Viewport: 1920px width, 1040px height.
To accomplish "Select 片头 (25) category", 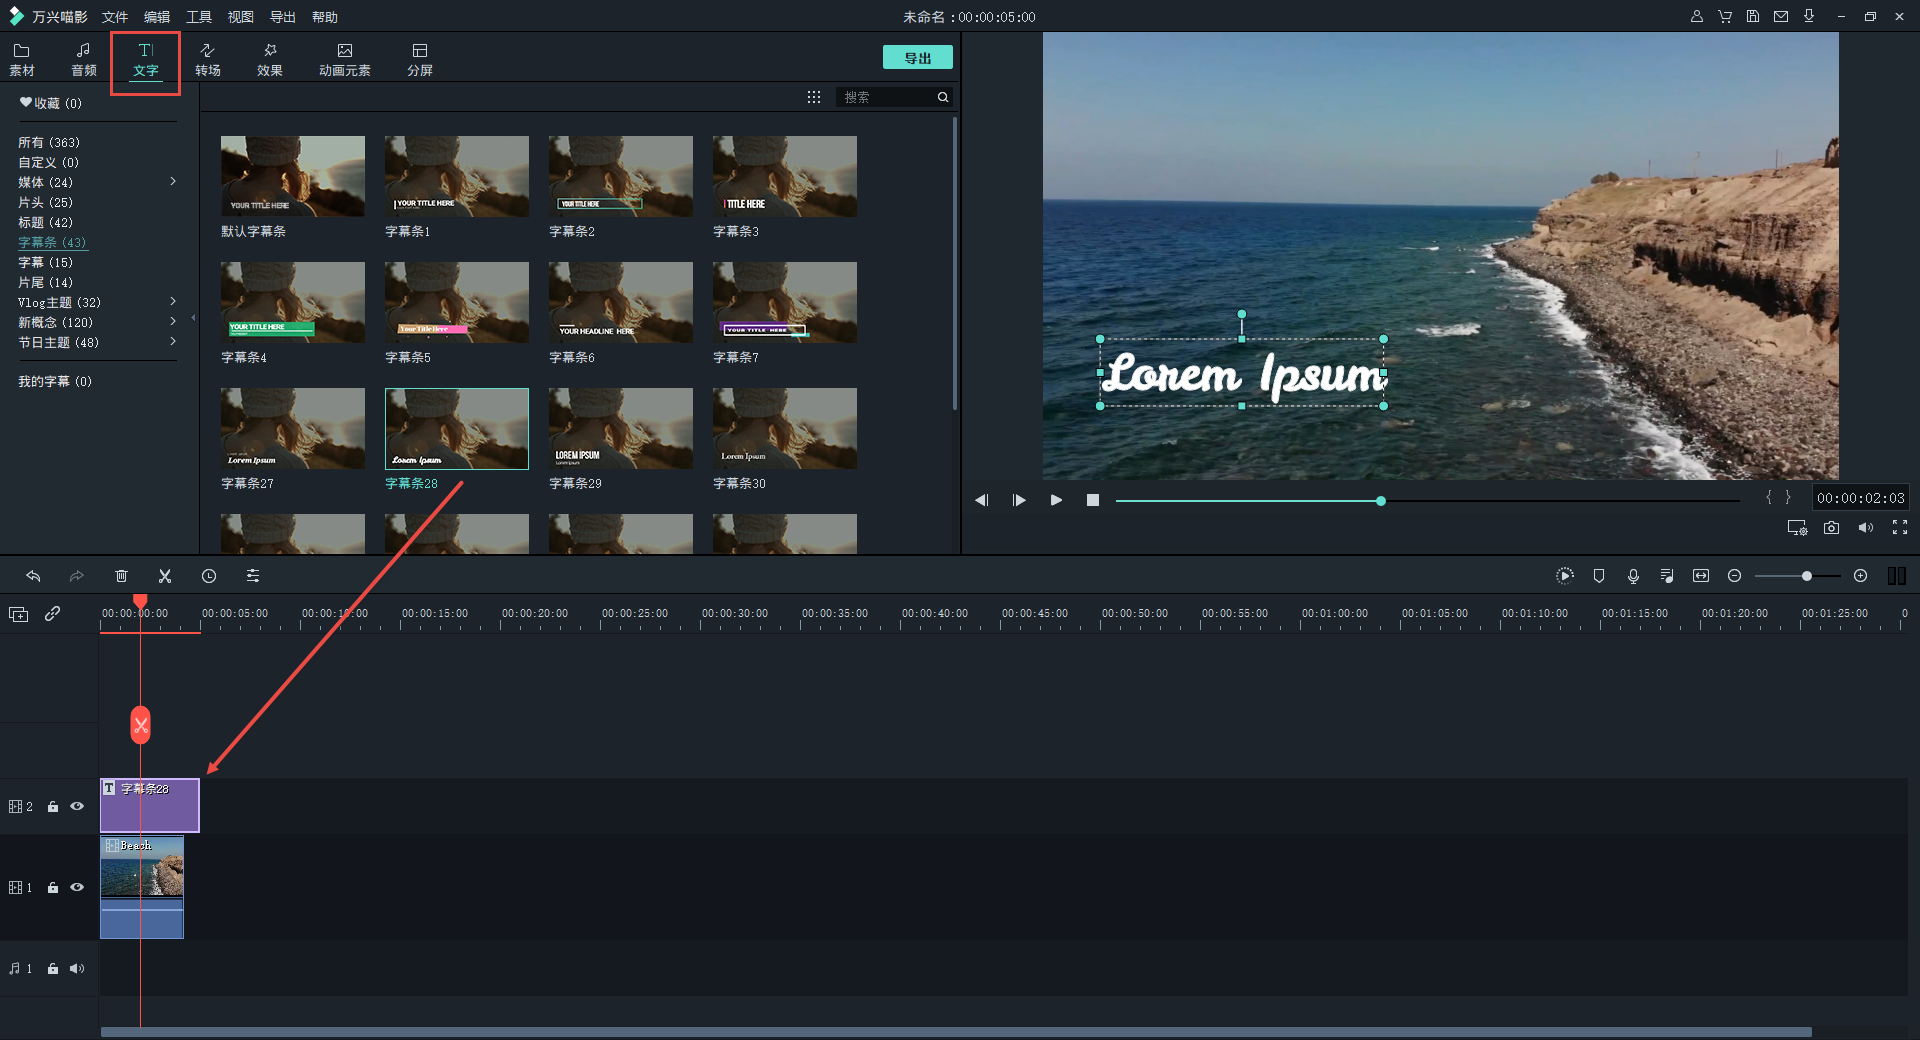I will click(46, 202).
